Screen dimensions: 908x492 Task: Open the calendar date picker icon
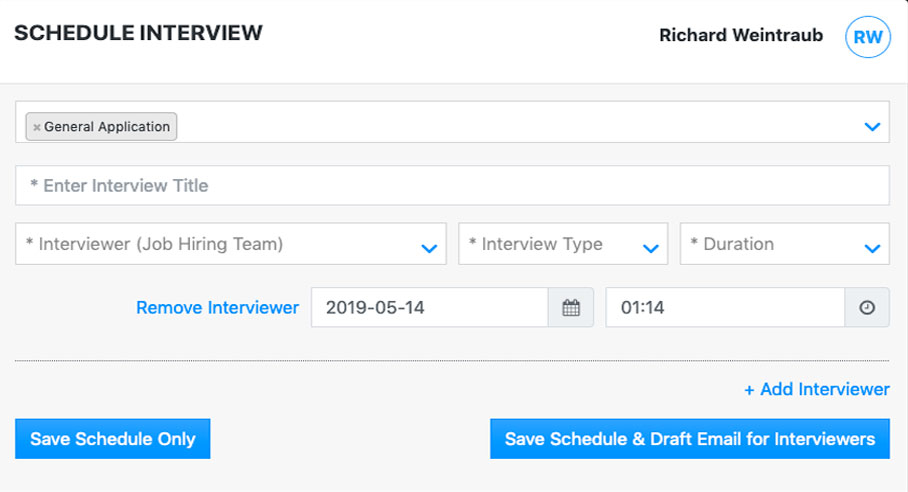coord(571,308)
